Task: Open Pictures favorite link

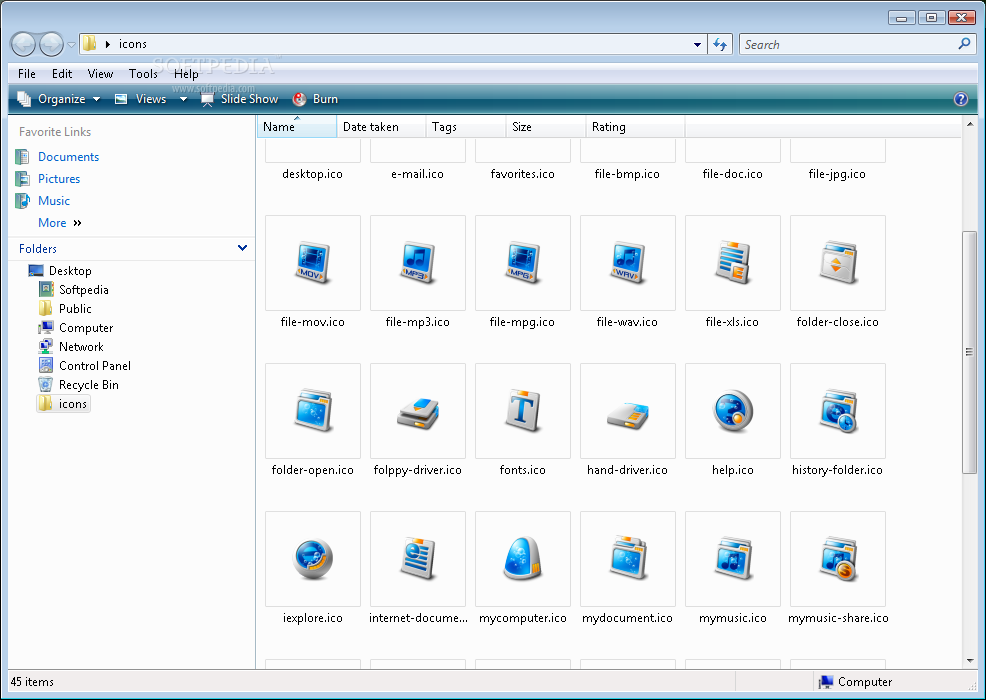Action: coord(58,179)
